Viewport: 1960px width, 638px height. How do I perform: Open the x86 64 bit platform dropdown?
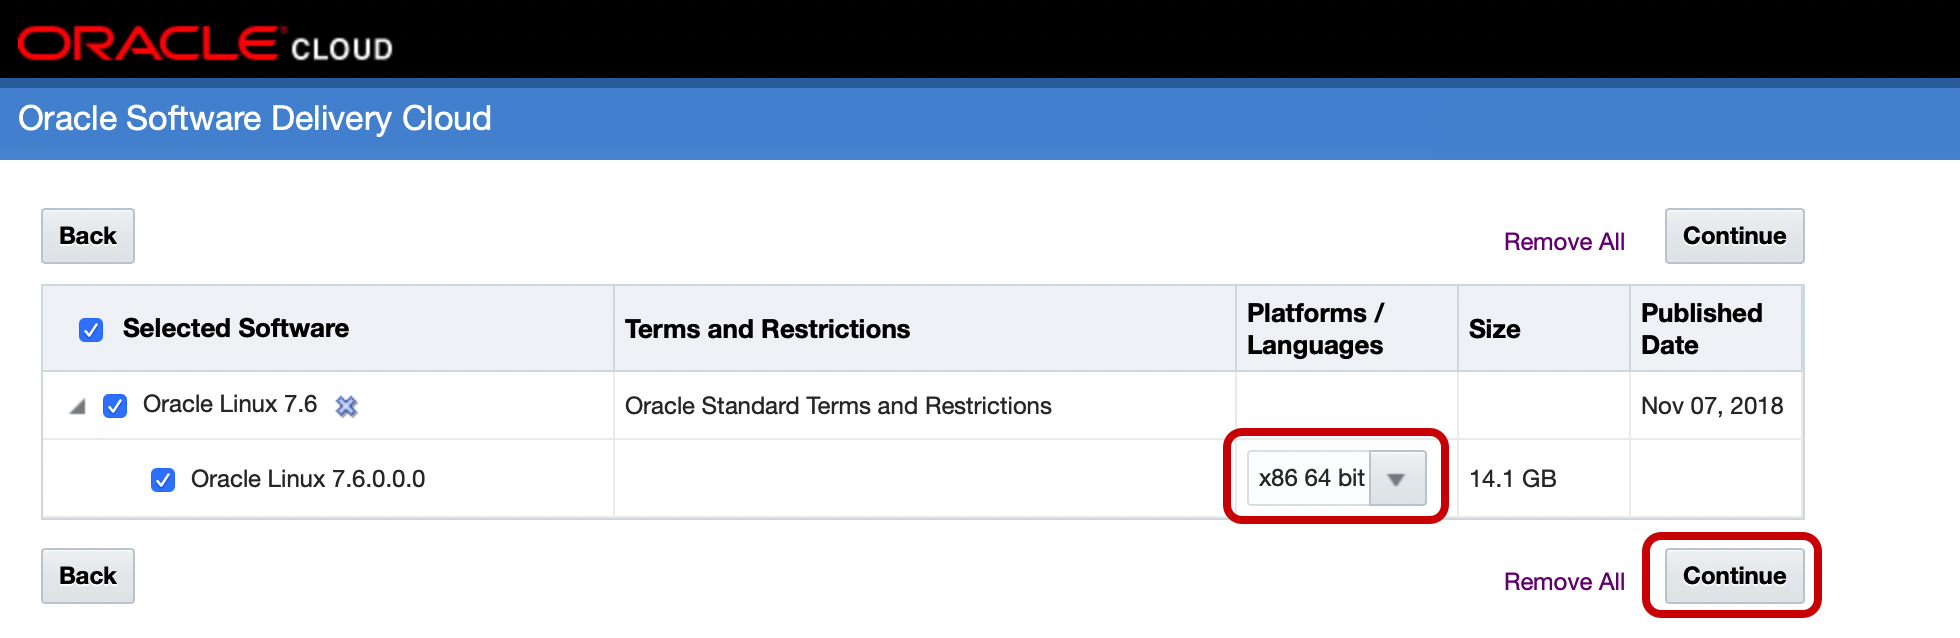click(x=1310, y=478)
